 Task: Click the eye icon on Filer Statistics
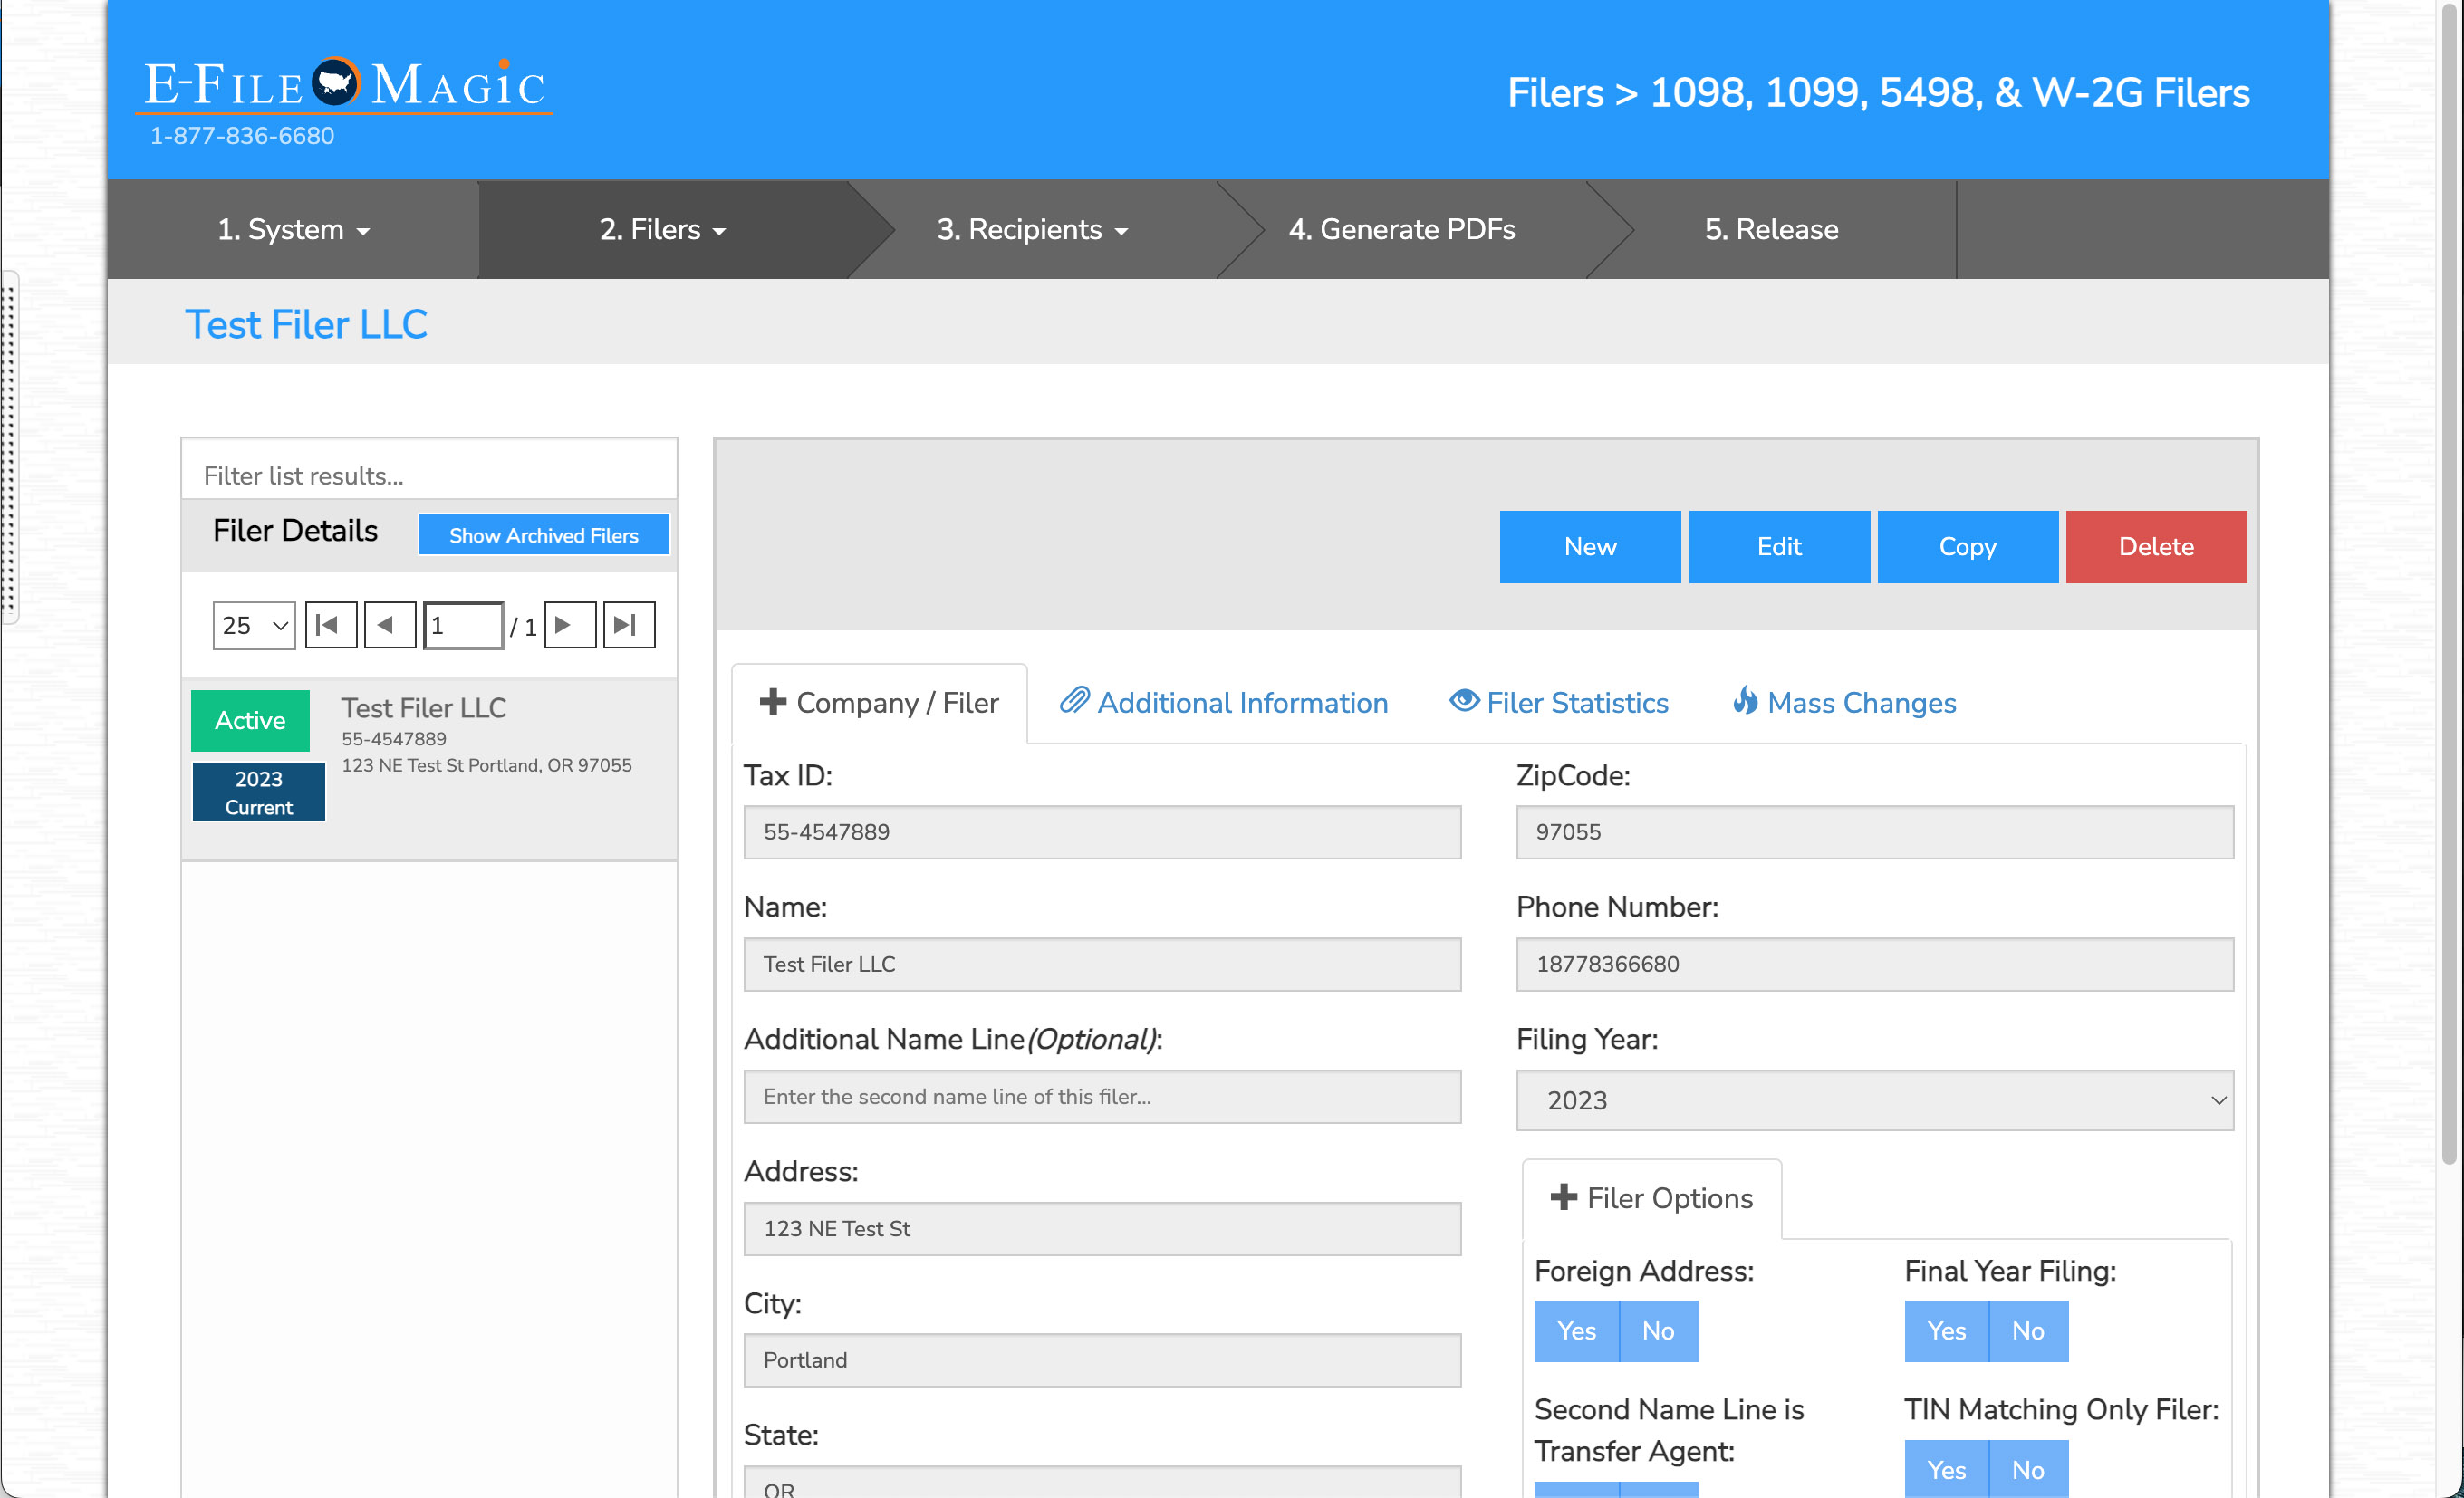[1464, 701]
